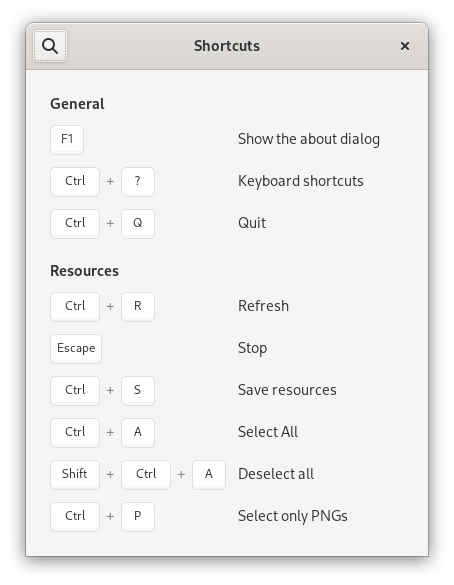Click the R key cap for Refresh
Screen dimensions: 454x585
[x=138, y=307]
